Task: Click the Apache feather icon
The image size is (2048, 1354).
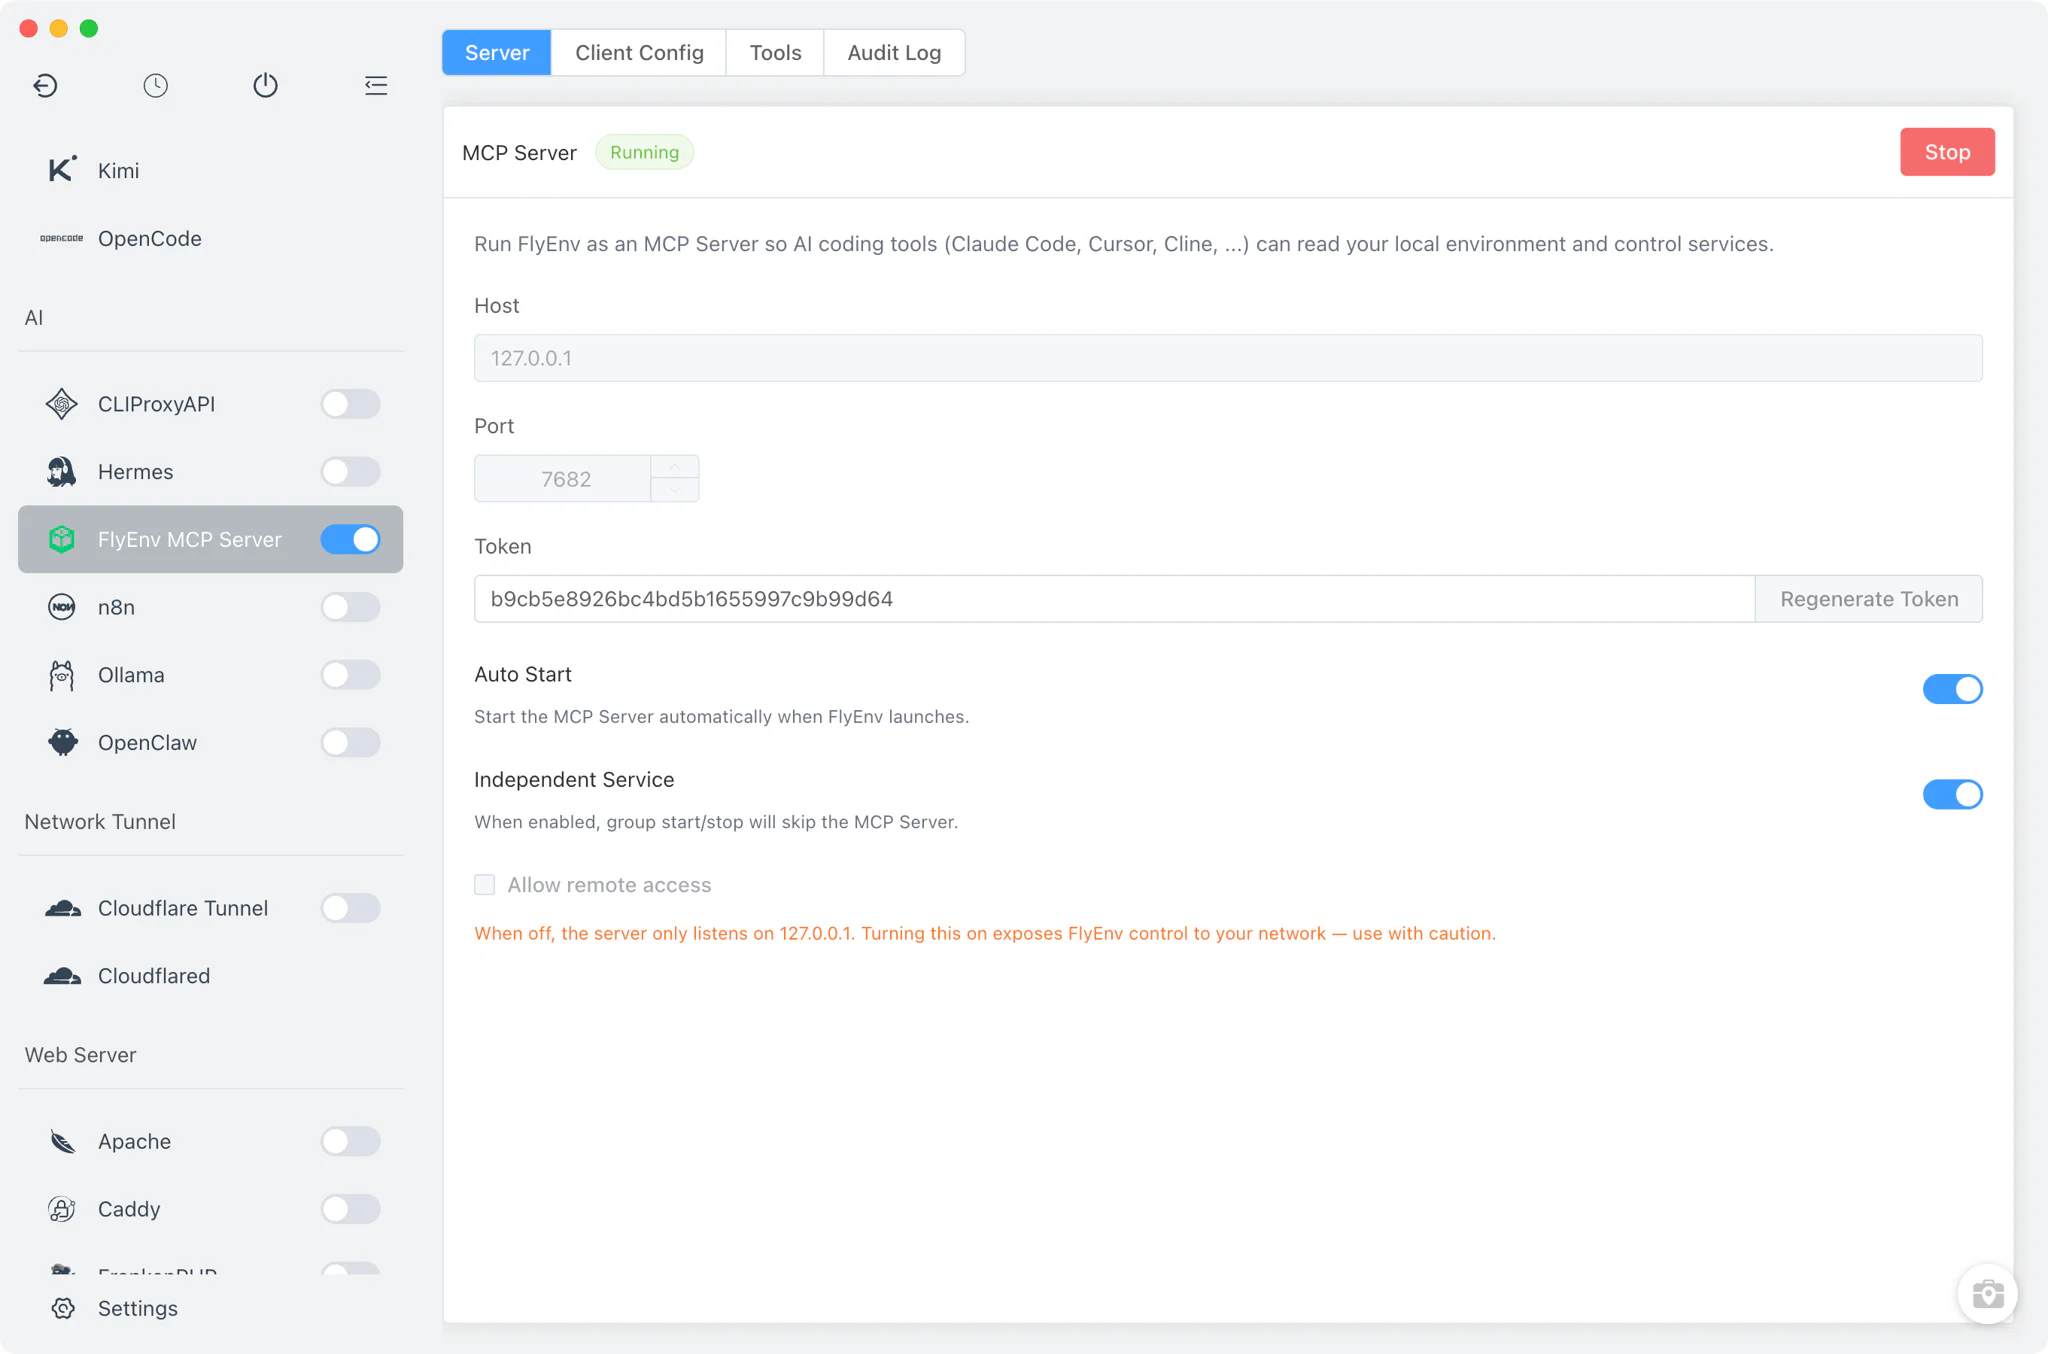Action: pos(62,1141)
